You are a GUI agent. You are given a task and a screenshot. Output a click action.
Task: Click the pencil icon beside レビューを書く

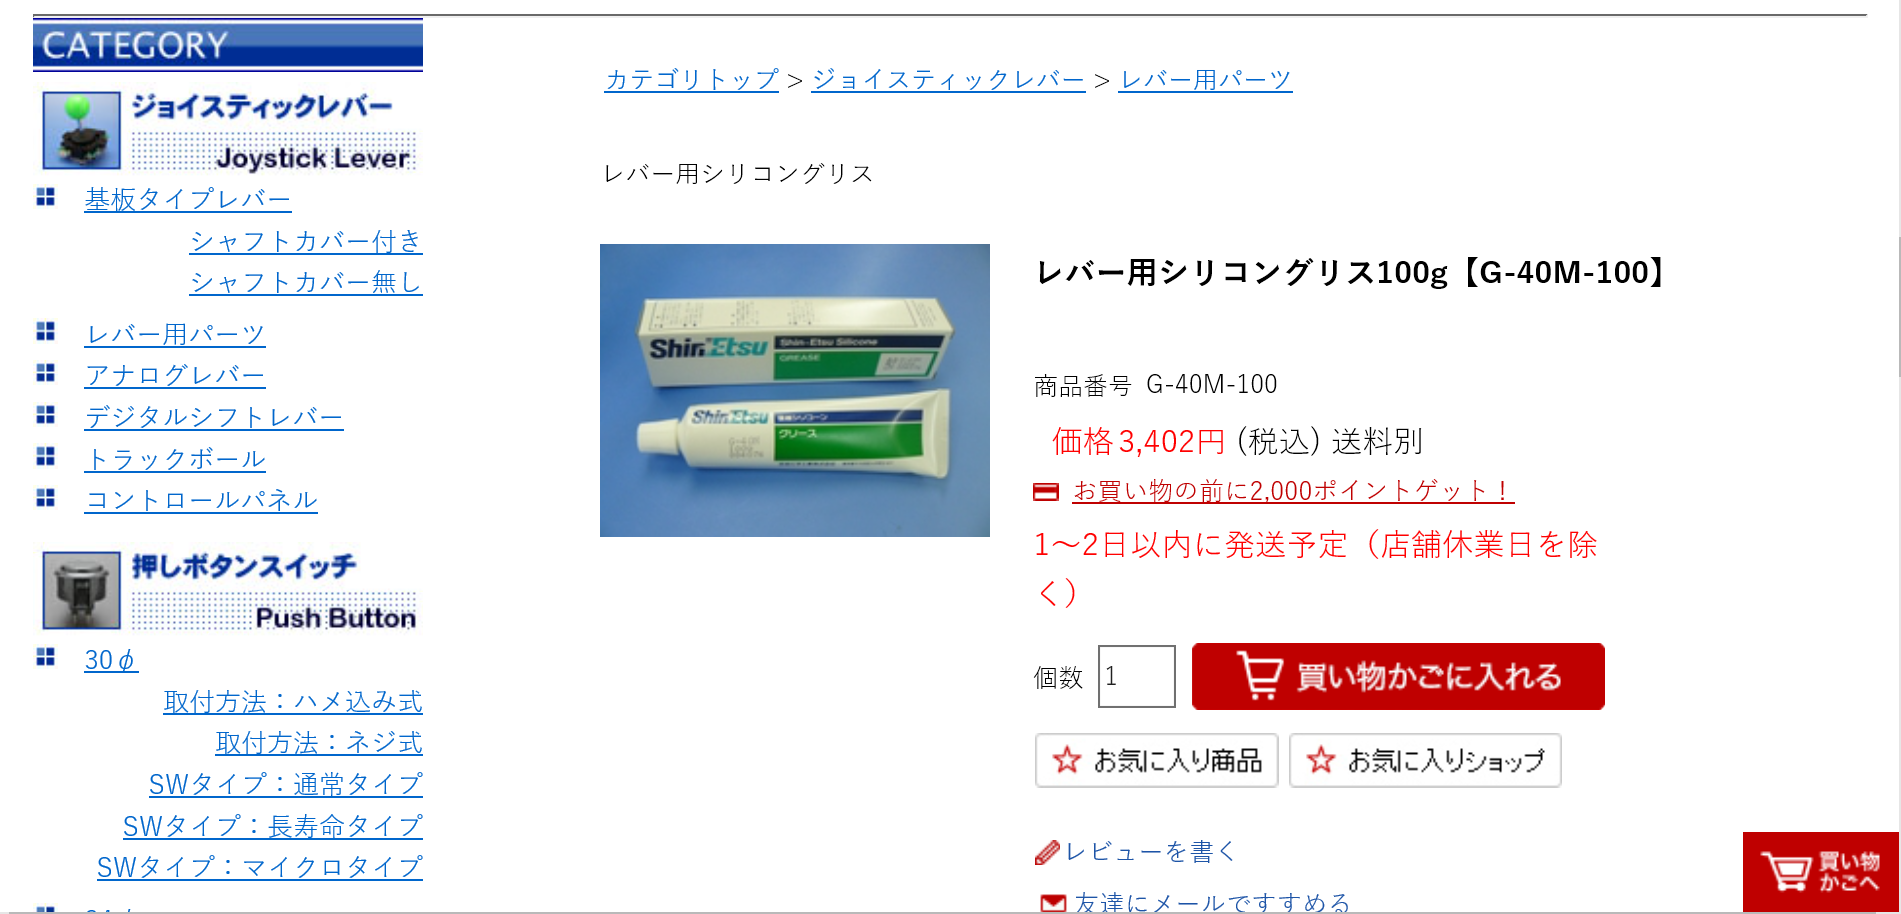coord(1047,853)
